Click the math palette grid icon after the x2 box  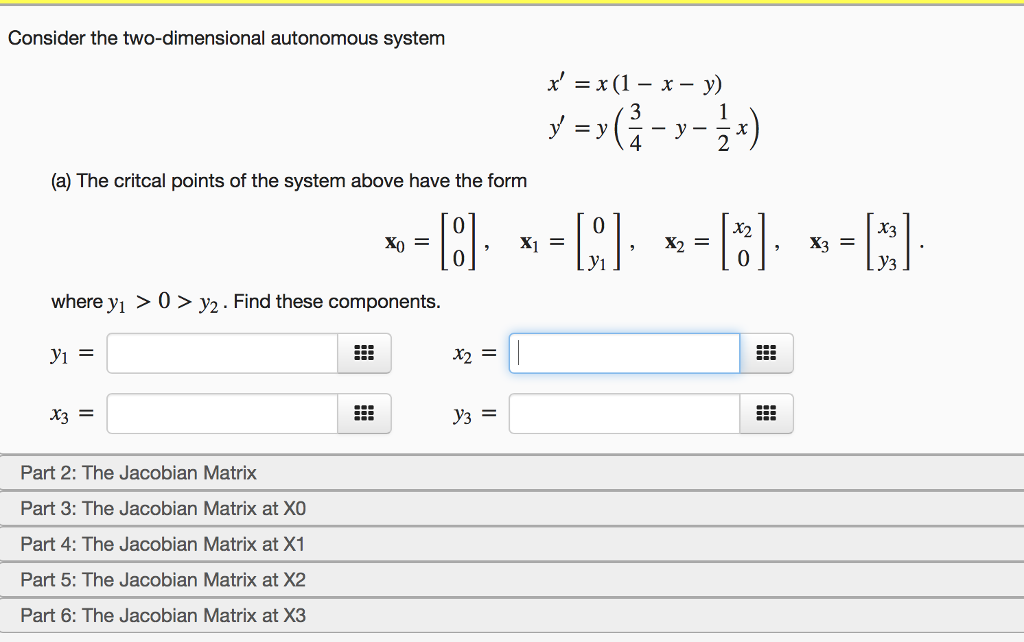(x=767, y=352)
